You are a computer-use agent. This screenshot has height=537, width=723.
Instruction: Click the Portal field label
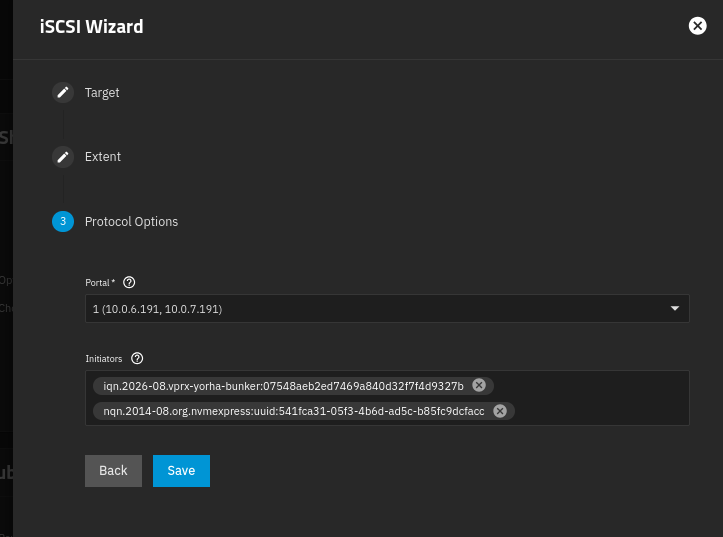point(100,283)
